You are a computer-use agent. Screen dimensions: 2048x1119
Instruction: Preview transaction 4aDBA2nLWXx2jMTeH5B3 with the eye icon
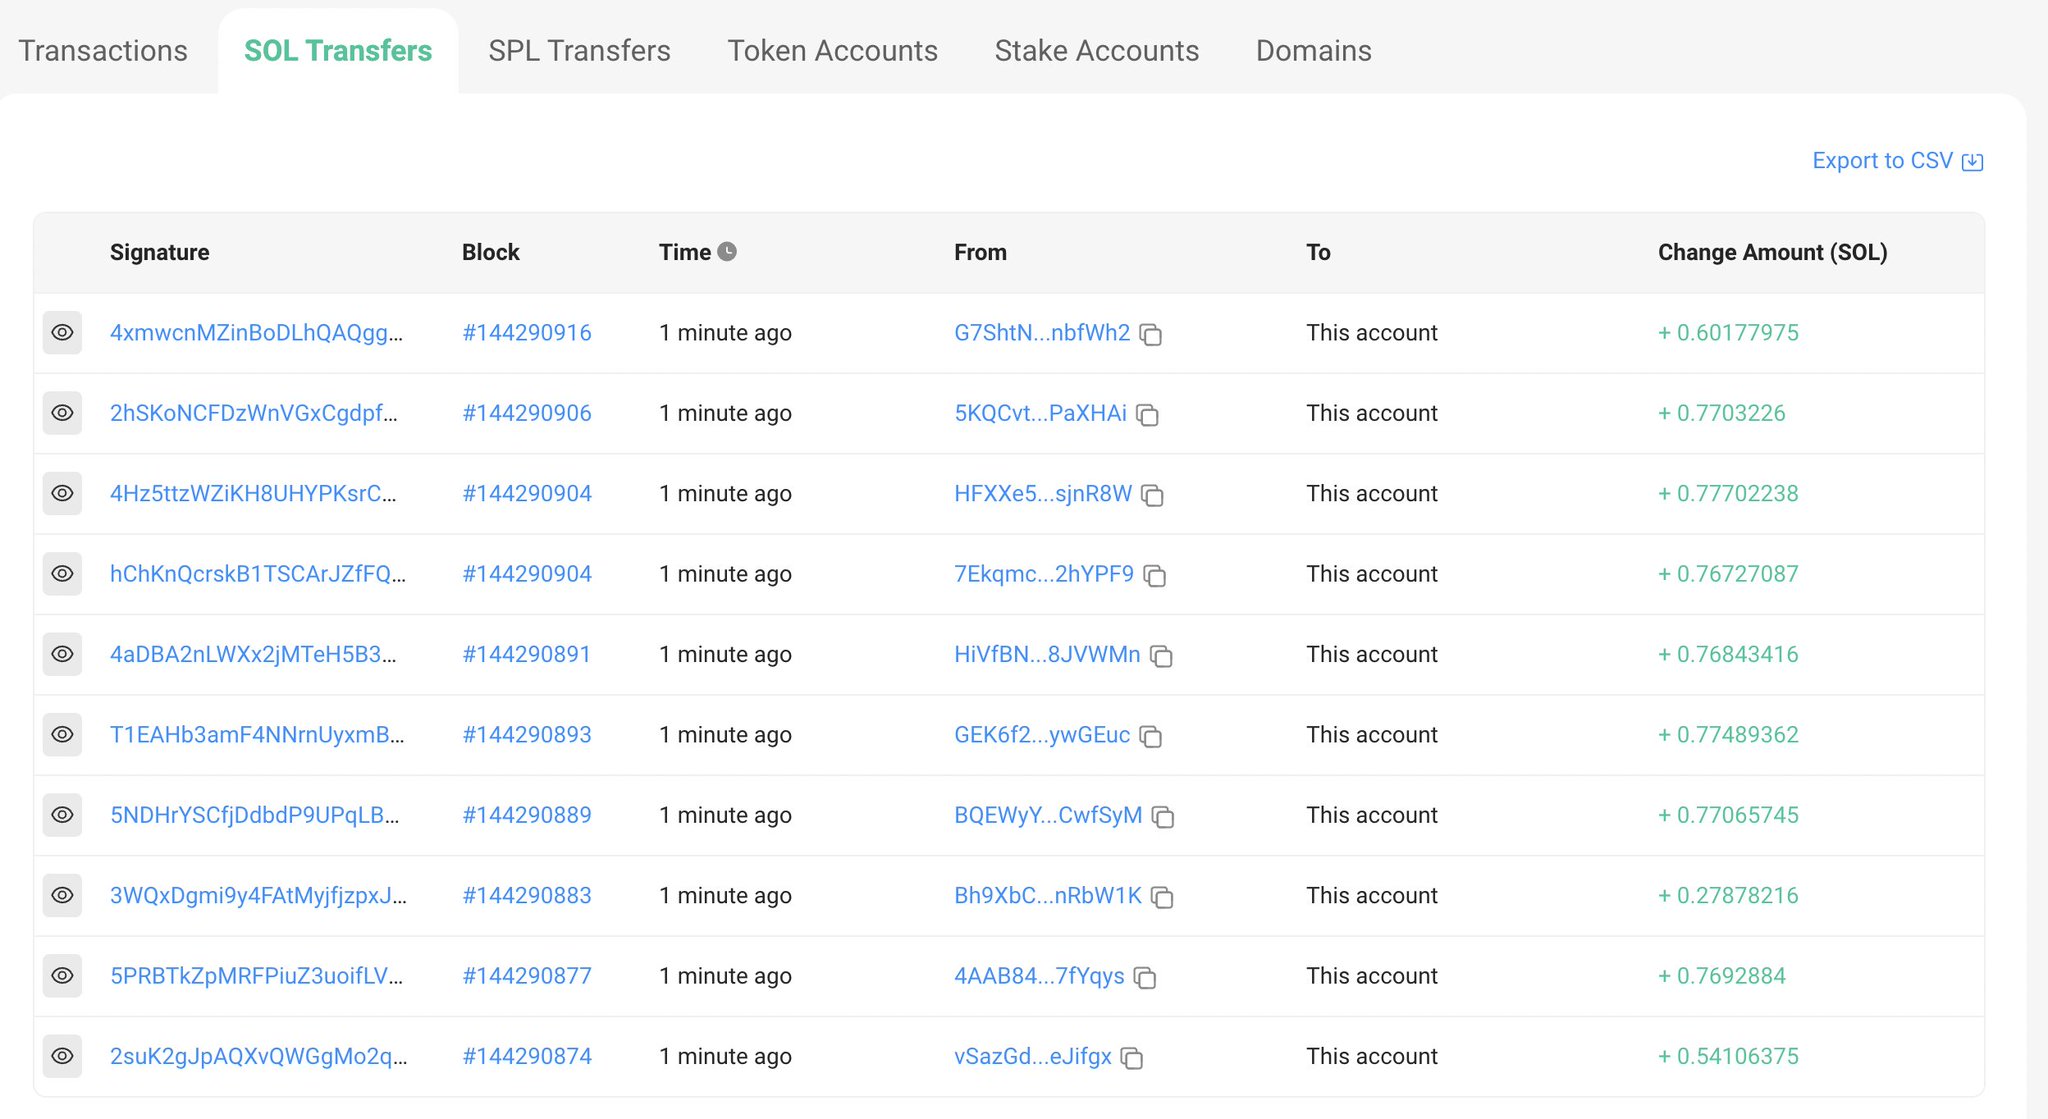point(62,654)
